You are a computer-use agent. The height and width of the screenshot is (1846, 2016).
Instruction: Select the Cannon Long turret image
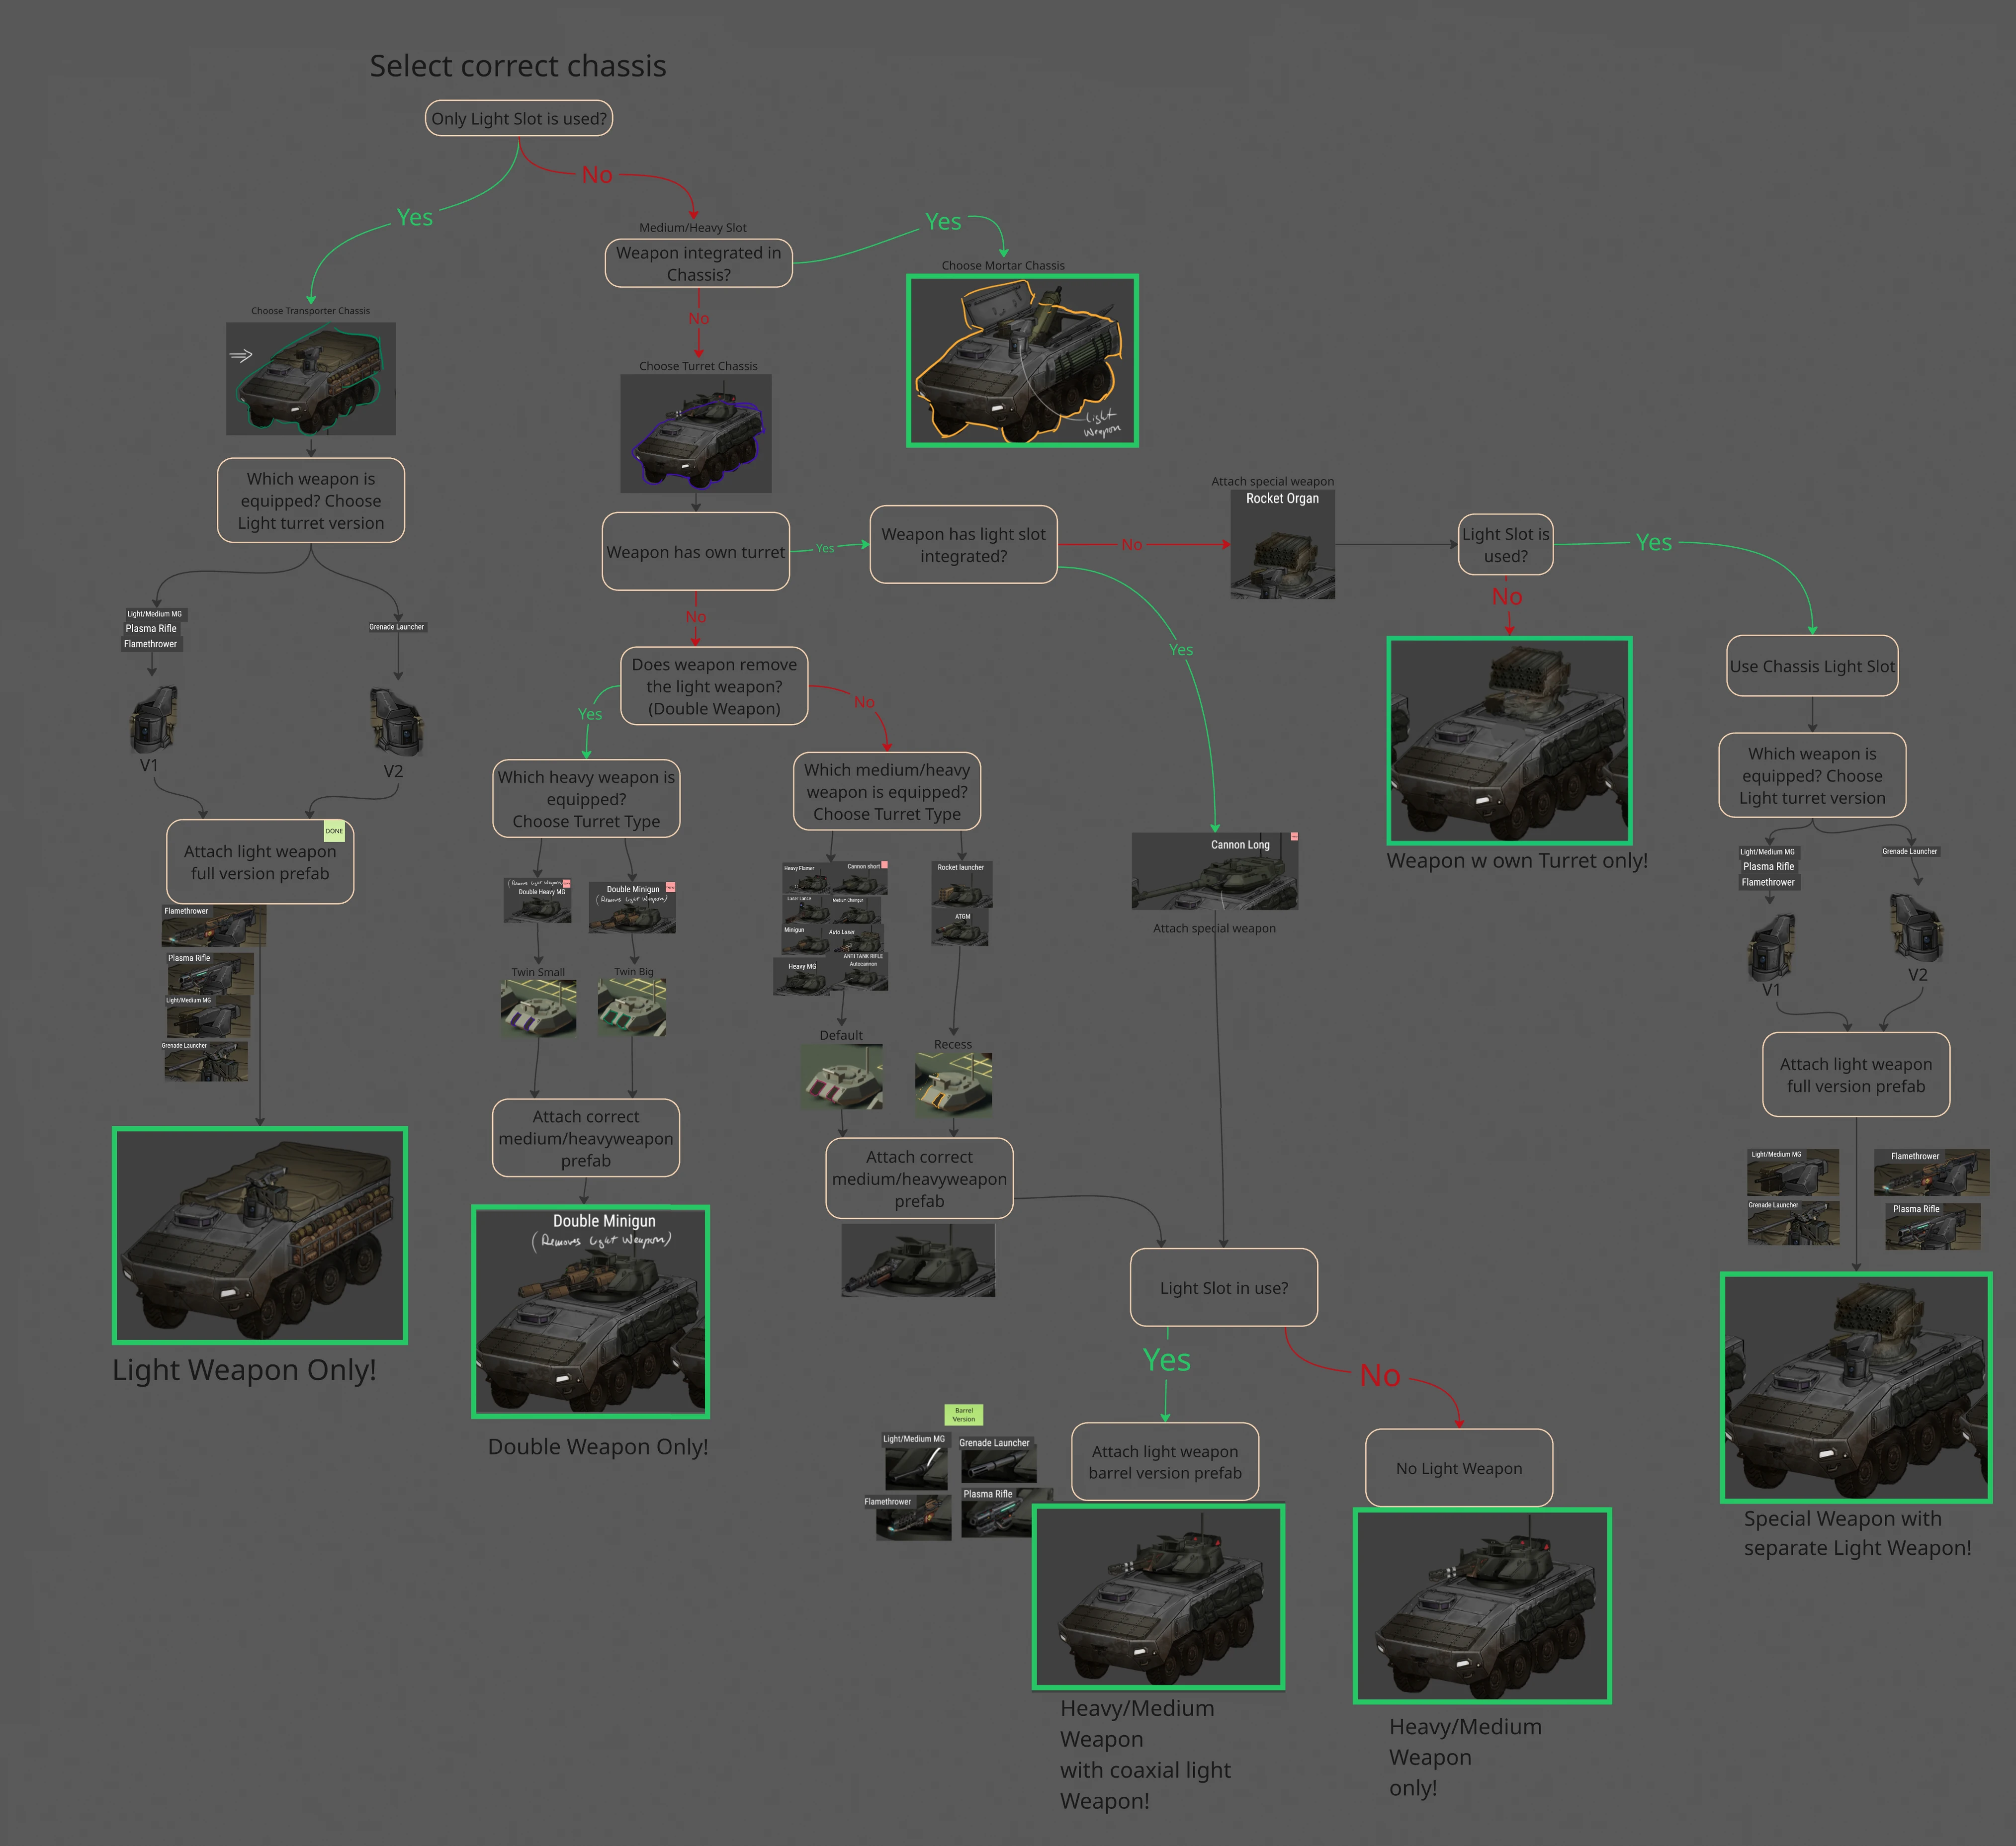coord(1214,871)
